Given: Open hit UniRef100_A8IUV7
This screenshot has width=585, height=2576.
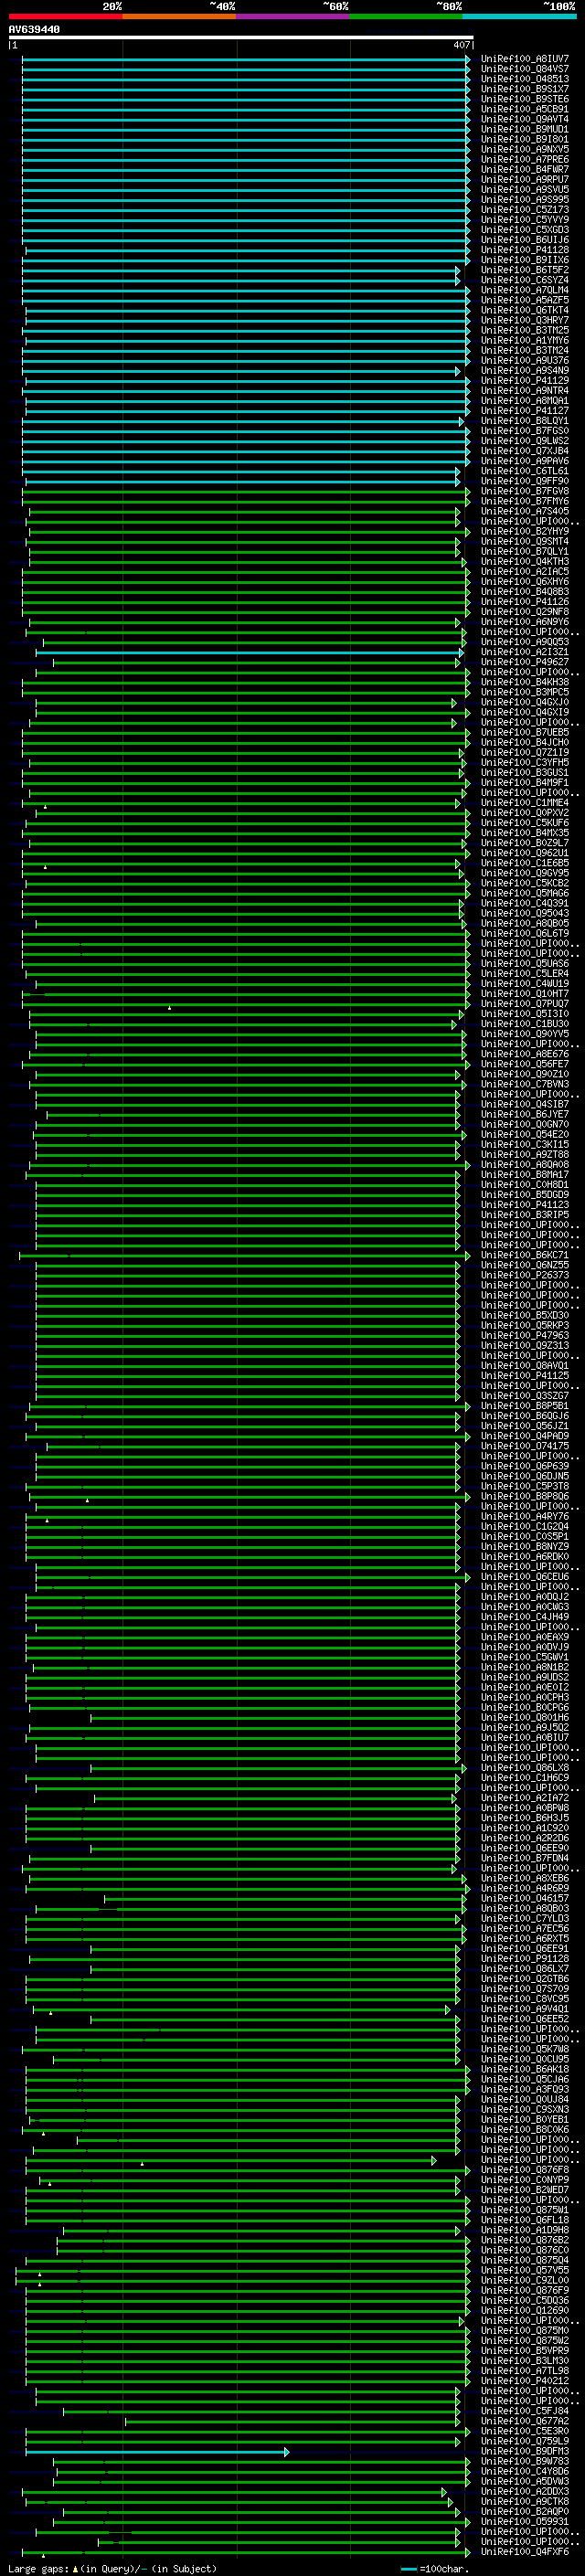Looking at the screenshot, I should (x=524, y=59).
